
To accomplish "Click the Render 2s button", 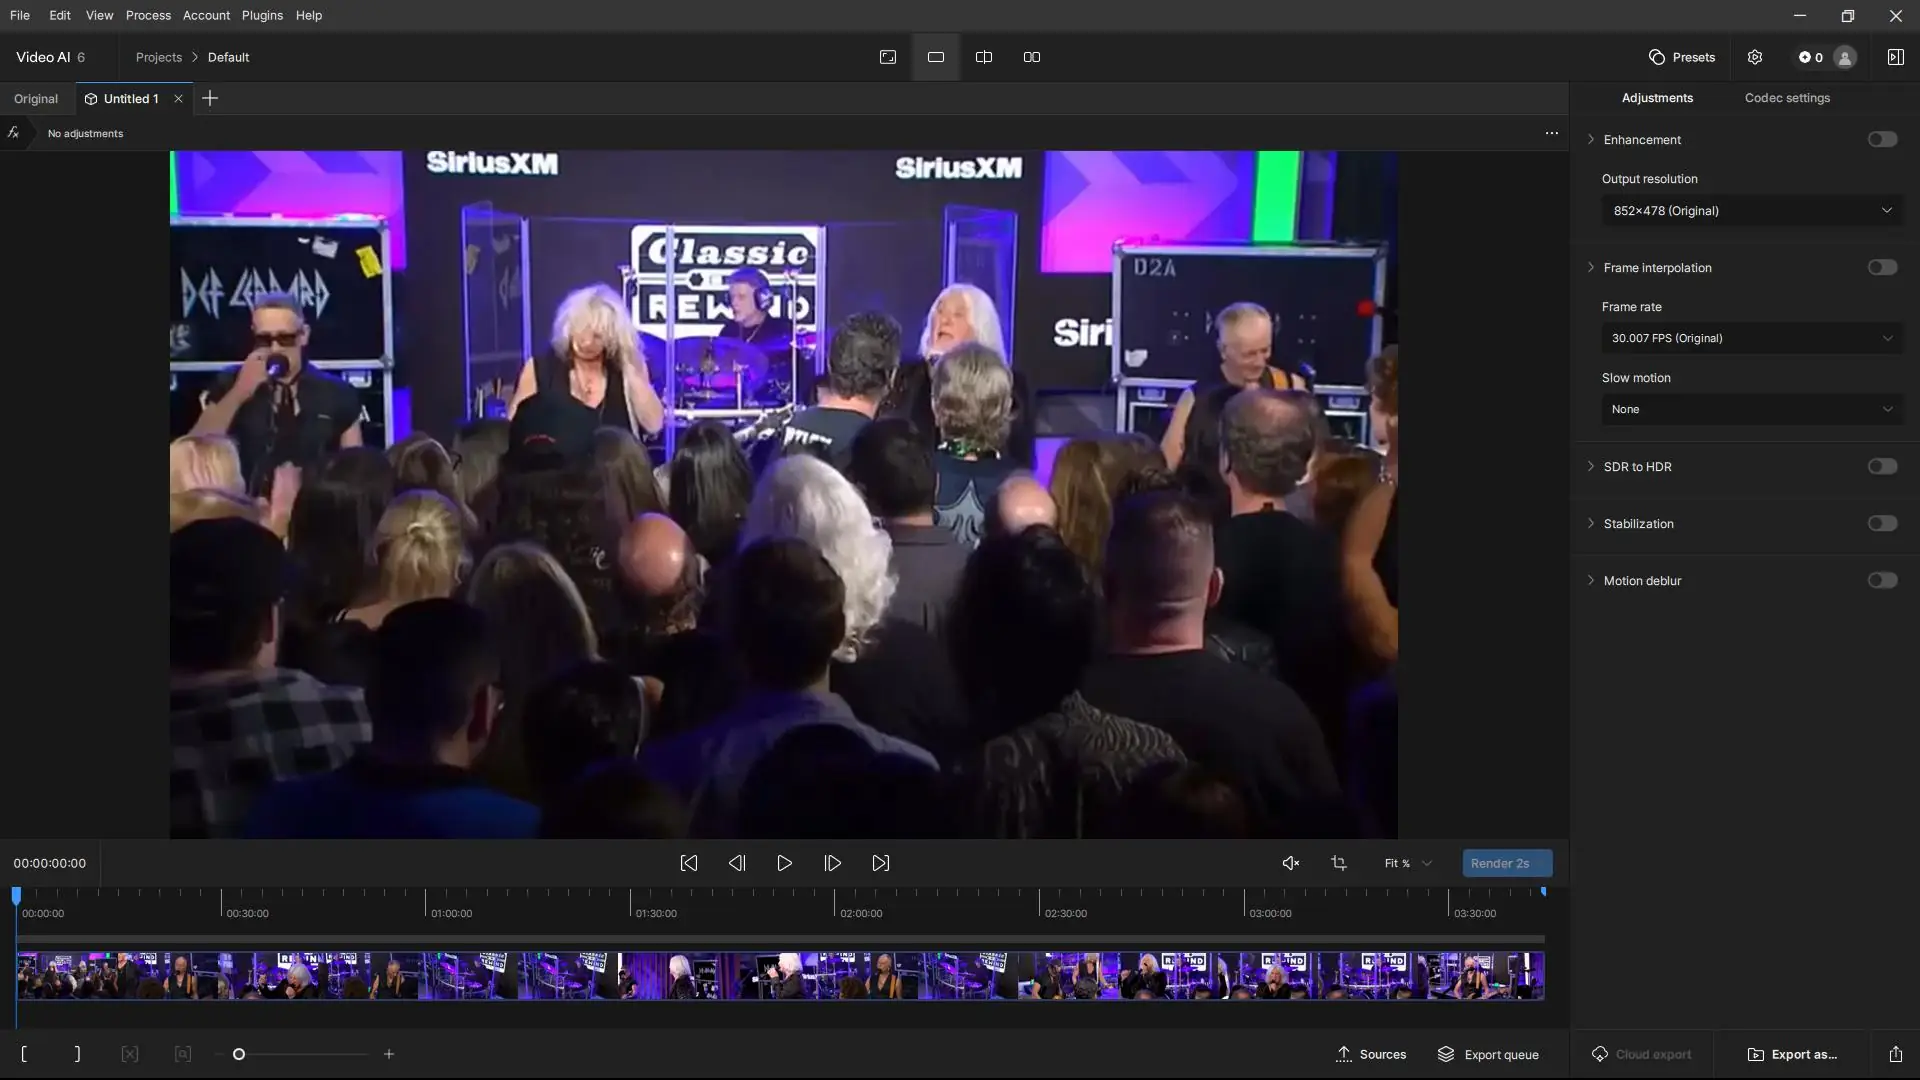I will point(1507,863).
